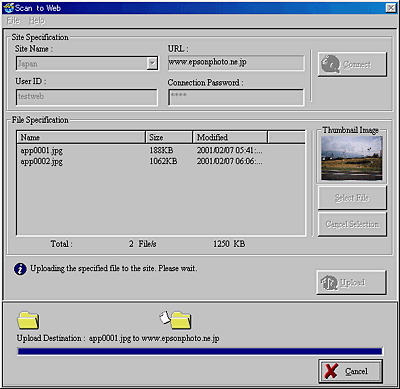The image size is (400, 389).
Task: Click the Upload Destination status text
Action: click(x=118, y=338)
